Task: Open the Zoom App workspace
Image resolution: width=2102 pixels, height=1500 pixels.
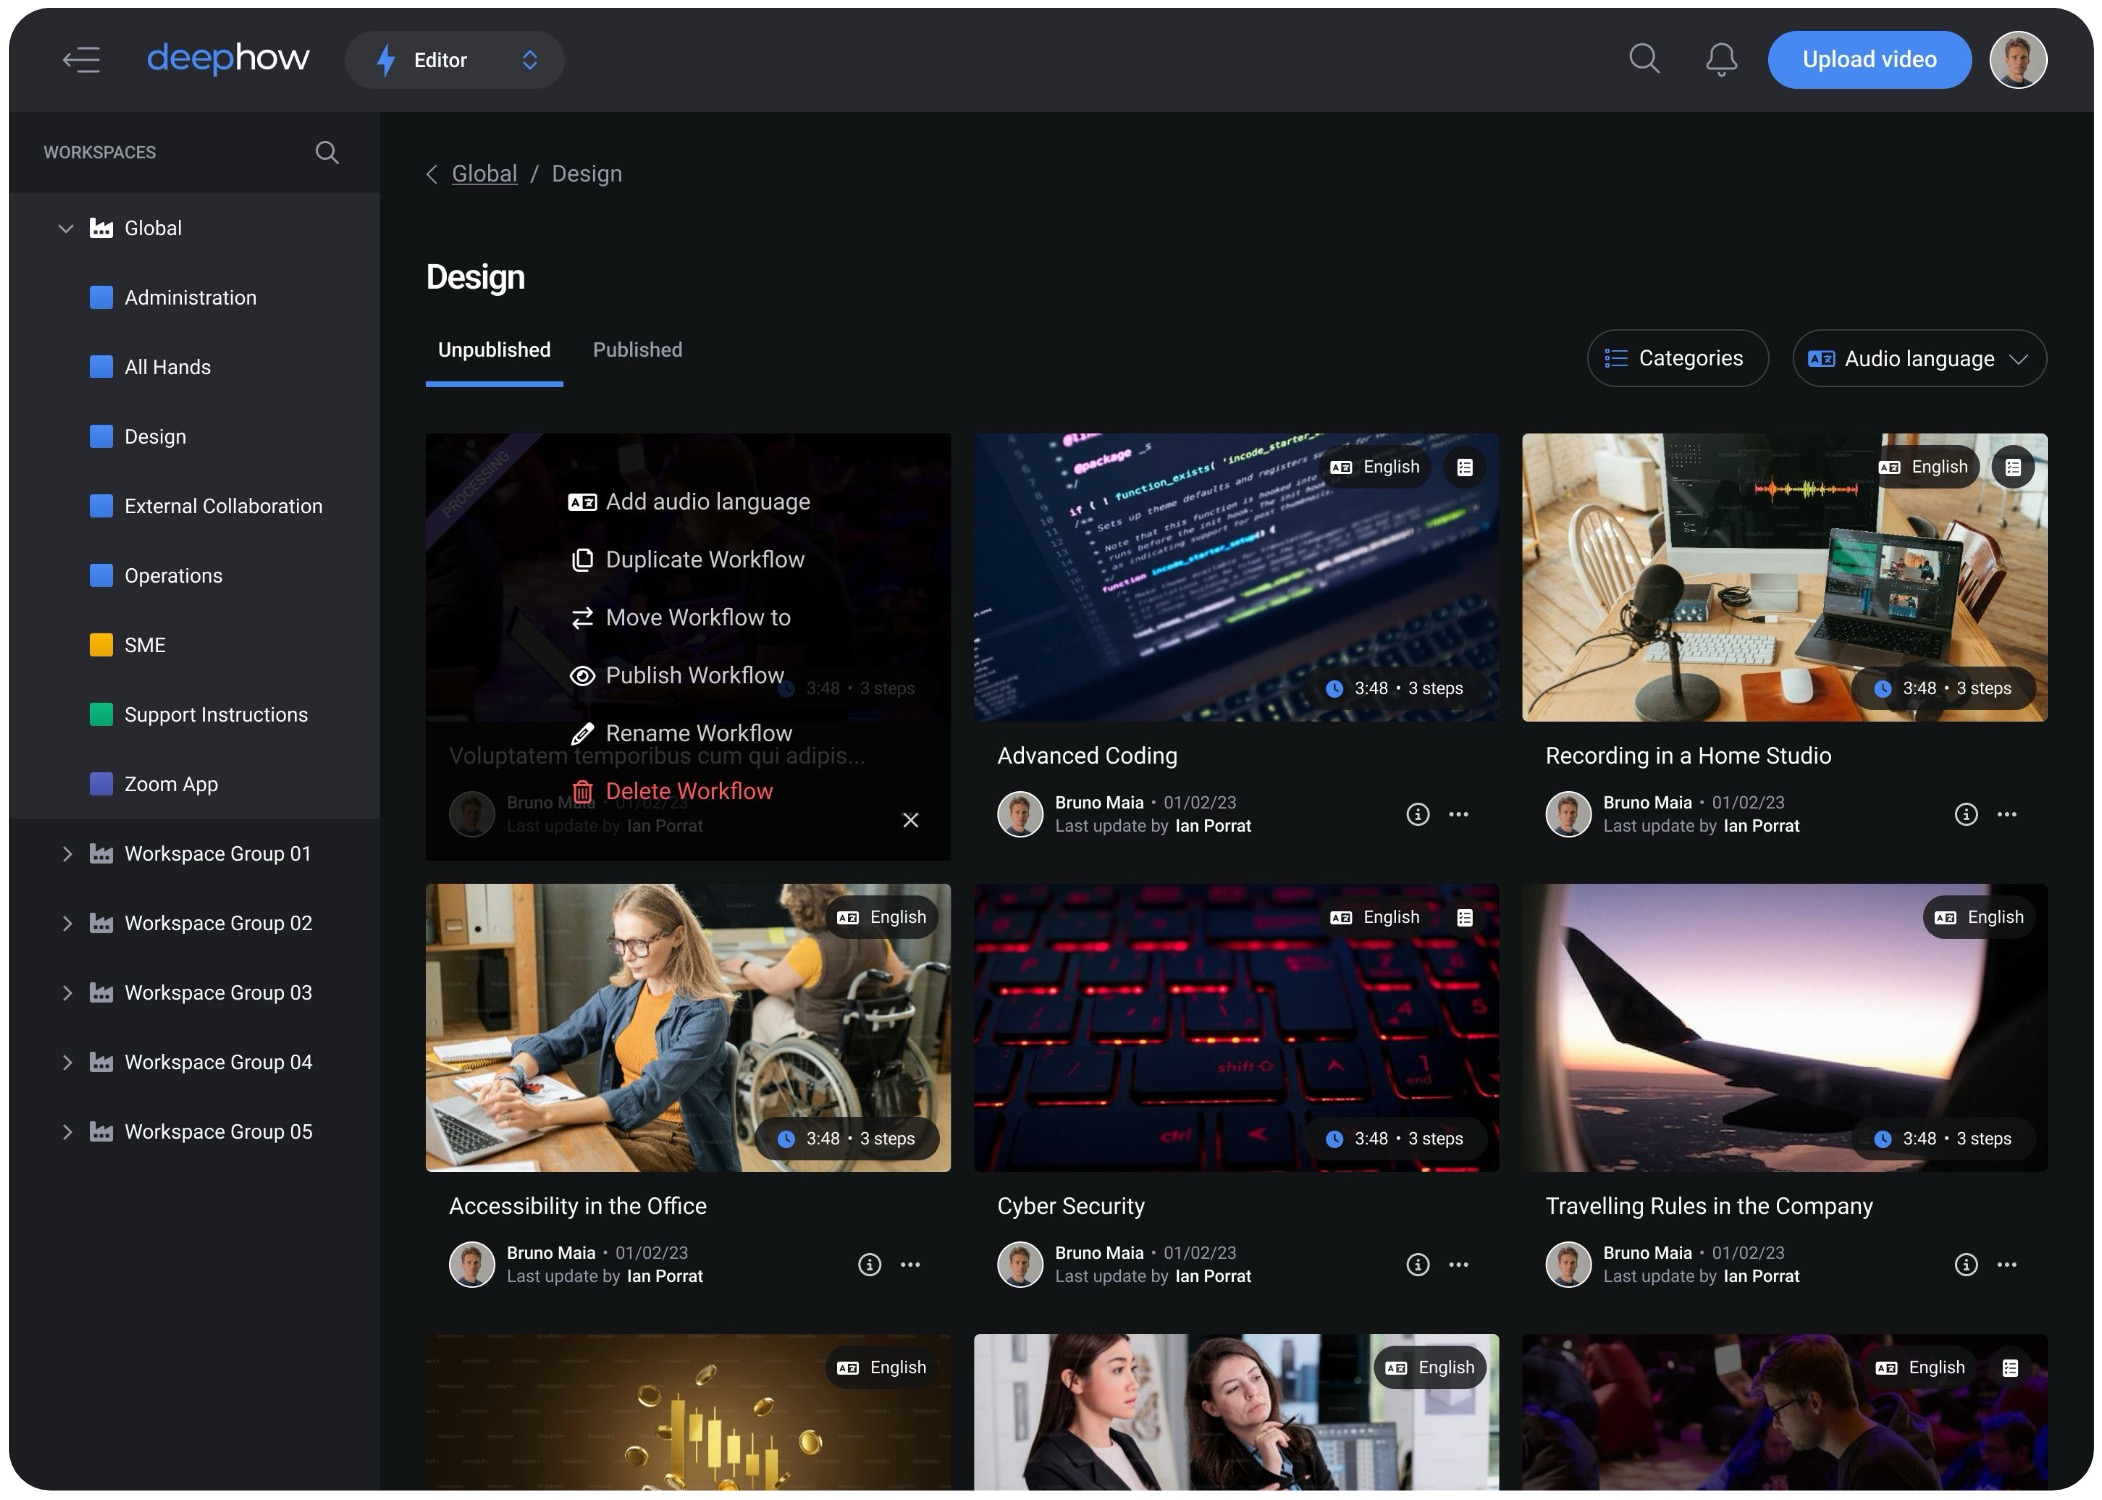Action: pyautogui.click(x=194, y=784)
